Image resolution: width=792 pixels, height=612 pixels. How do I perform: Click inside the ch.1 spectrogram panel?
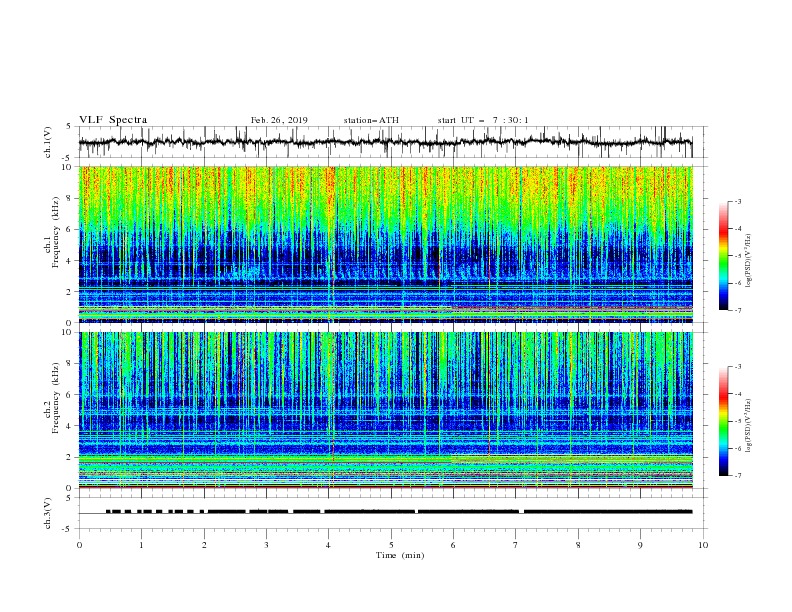[x=386, y=244]
